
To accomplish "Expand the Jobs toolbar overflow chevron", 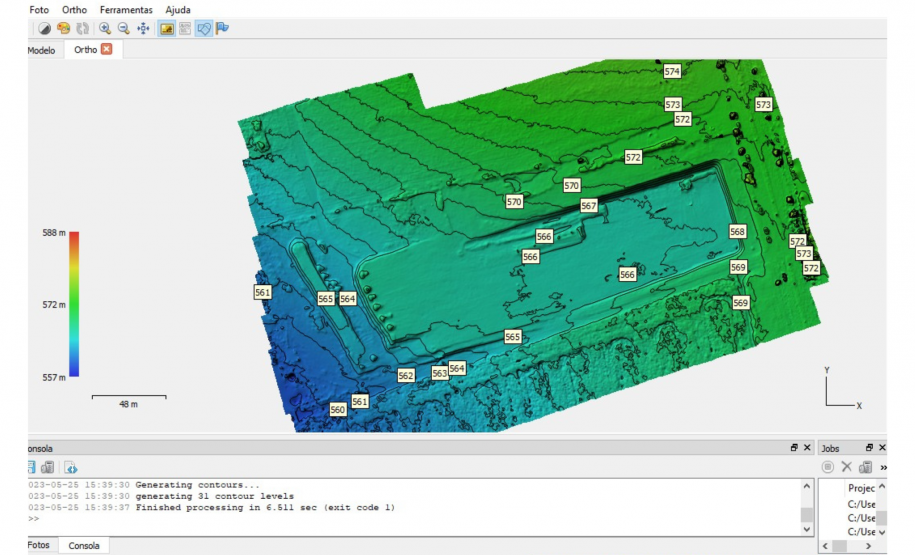I will click(884, 467).
